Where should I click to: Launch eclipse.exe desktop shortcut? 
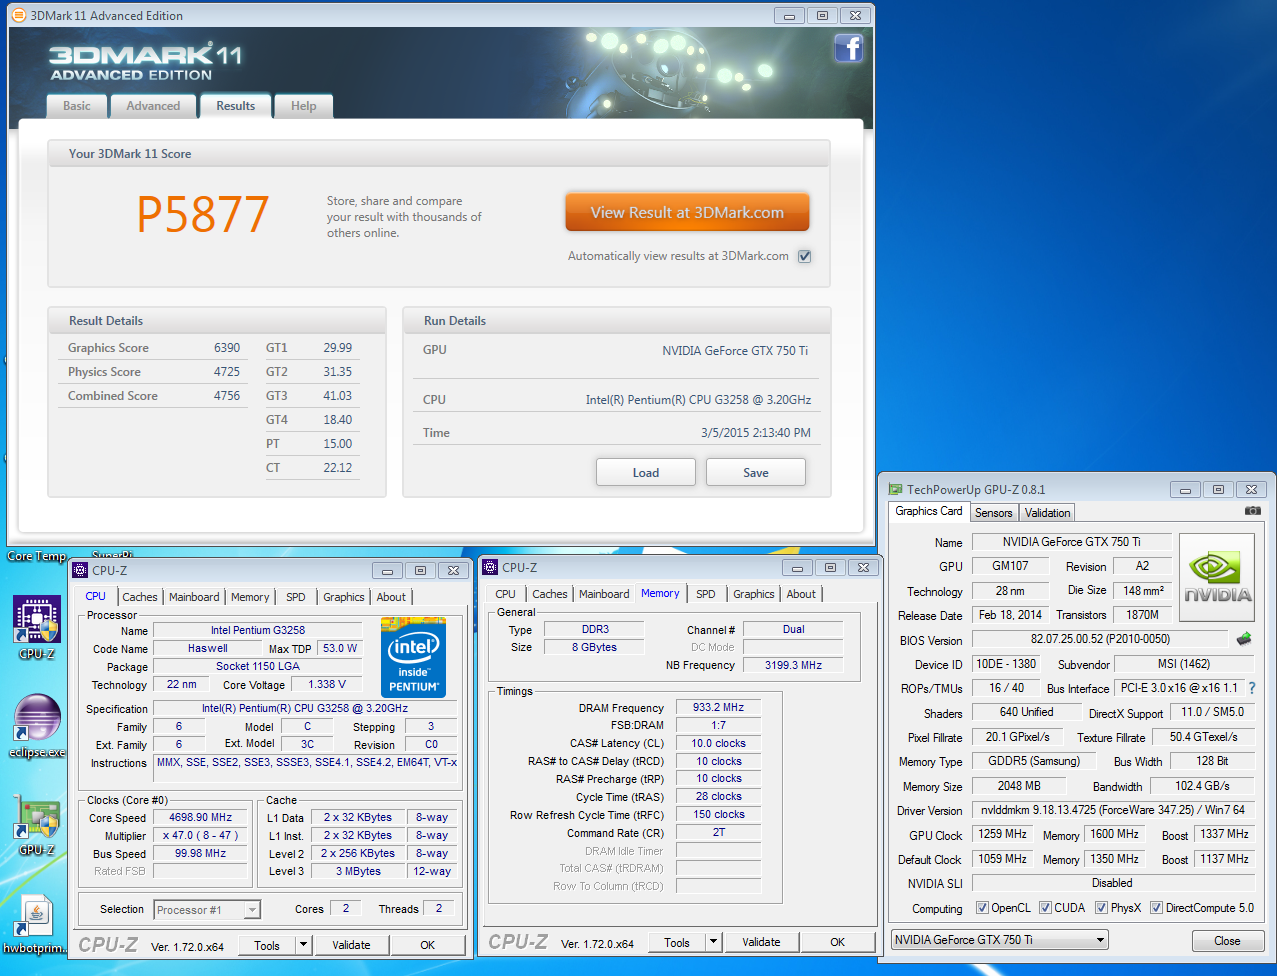[37, 726]
